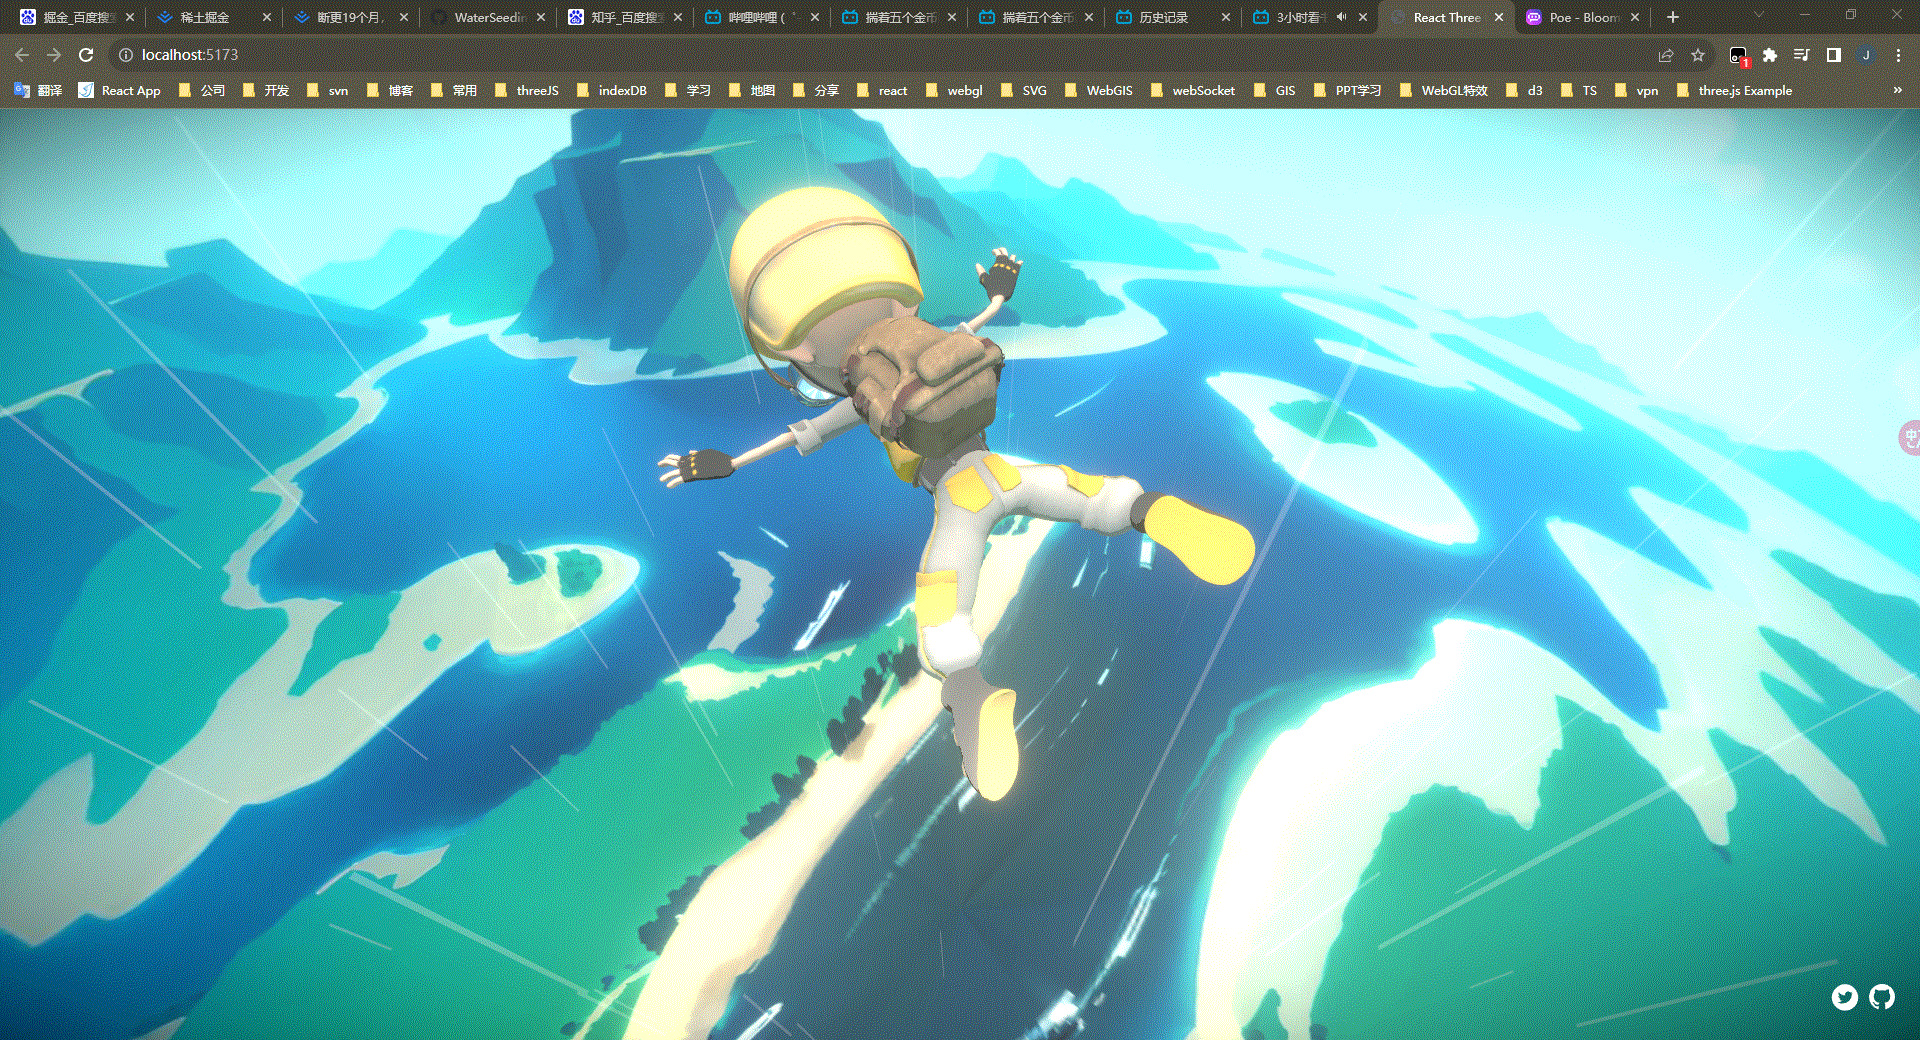This screenshot has width=1920, height=1040.
Task: Open the 分享 bookmark folder
Action: coord(815,90)
